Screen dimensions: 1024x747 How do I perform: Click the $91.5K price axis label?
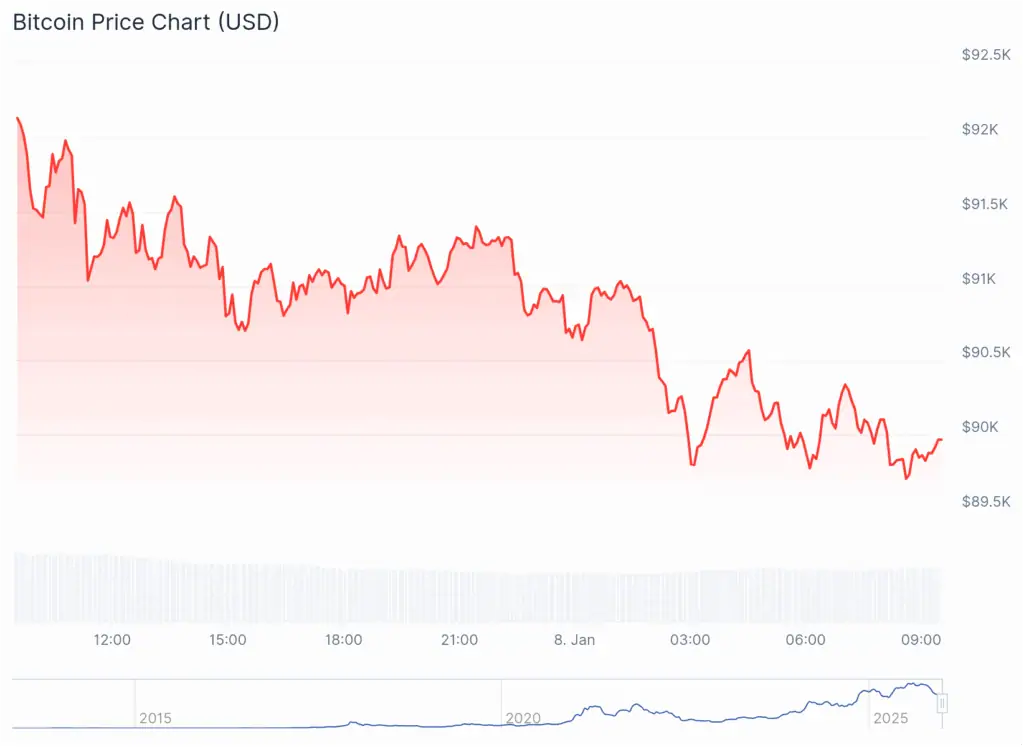tap(986, 204)
